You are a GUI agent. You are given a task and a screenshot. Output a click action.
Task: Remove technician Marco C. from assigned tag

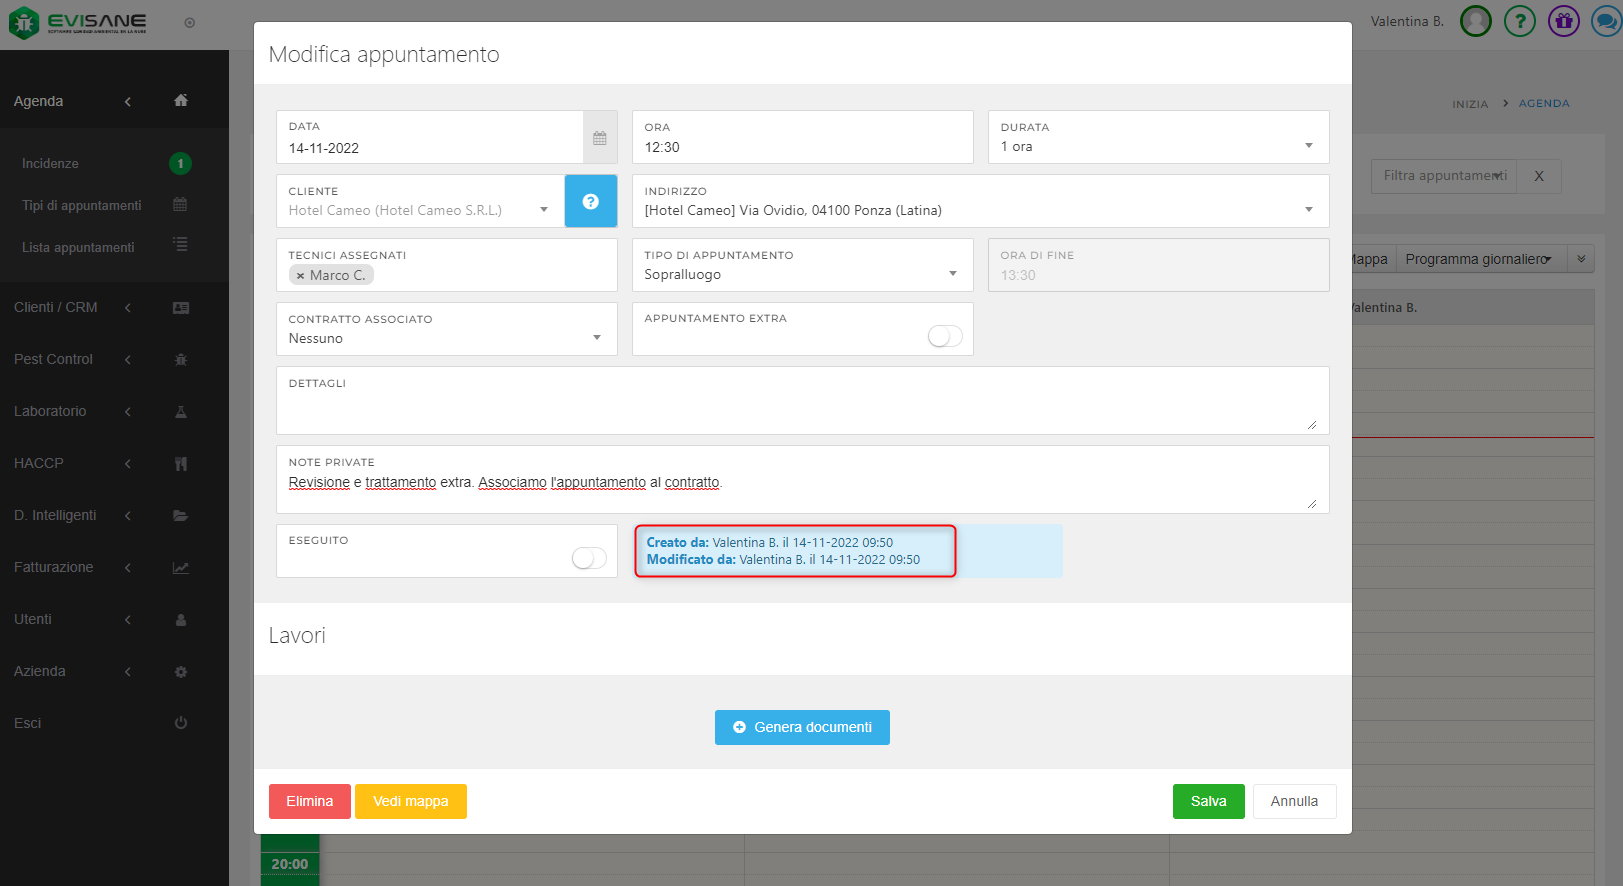tap(300, 276)
